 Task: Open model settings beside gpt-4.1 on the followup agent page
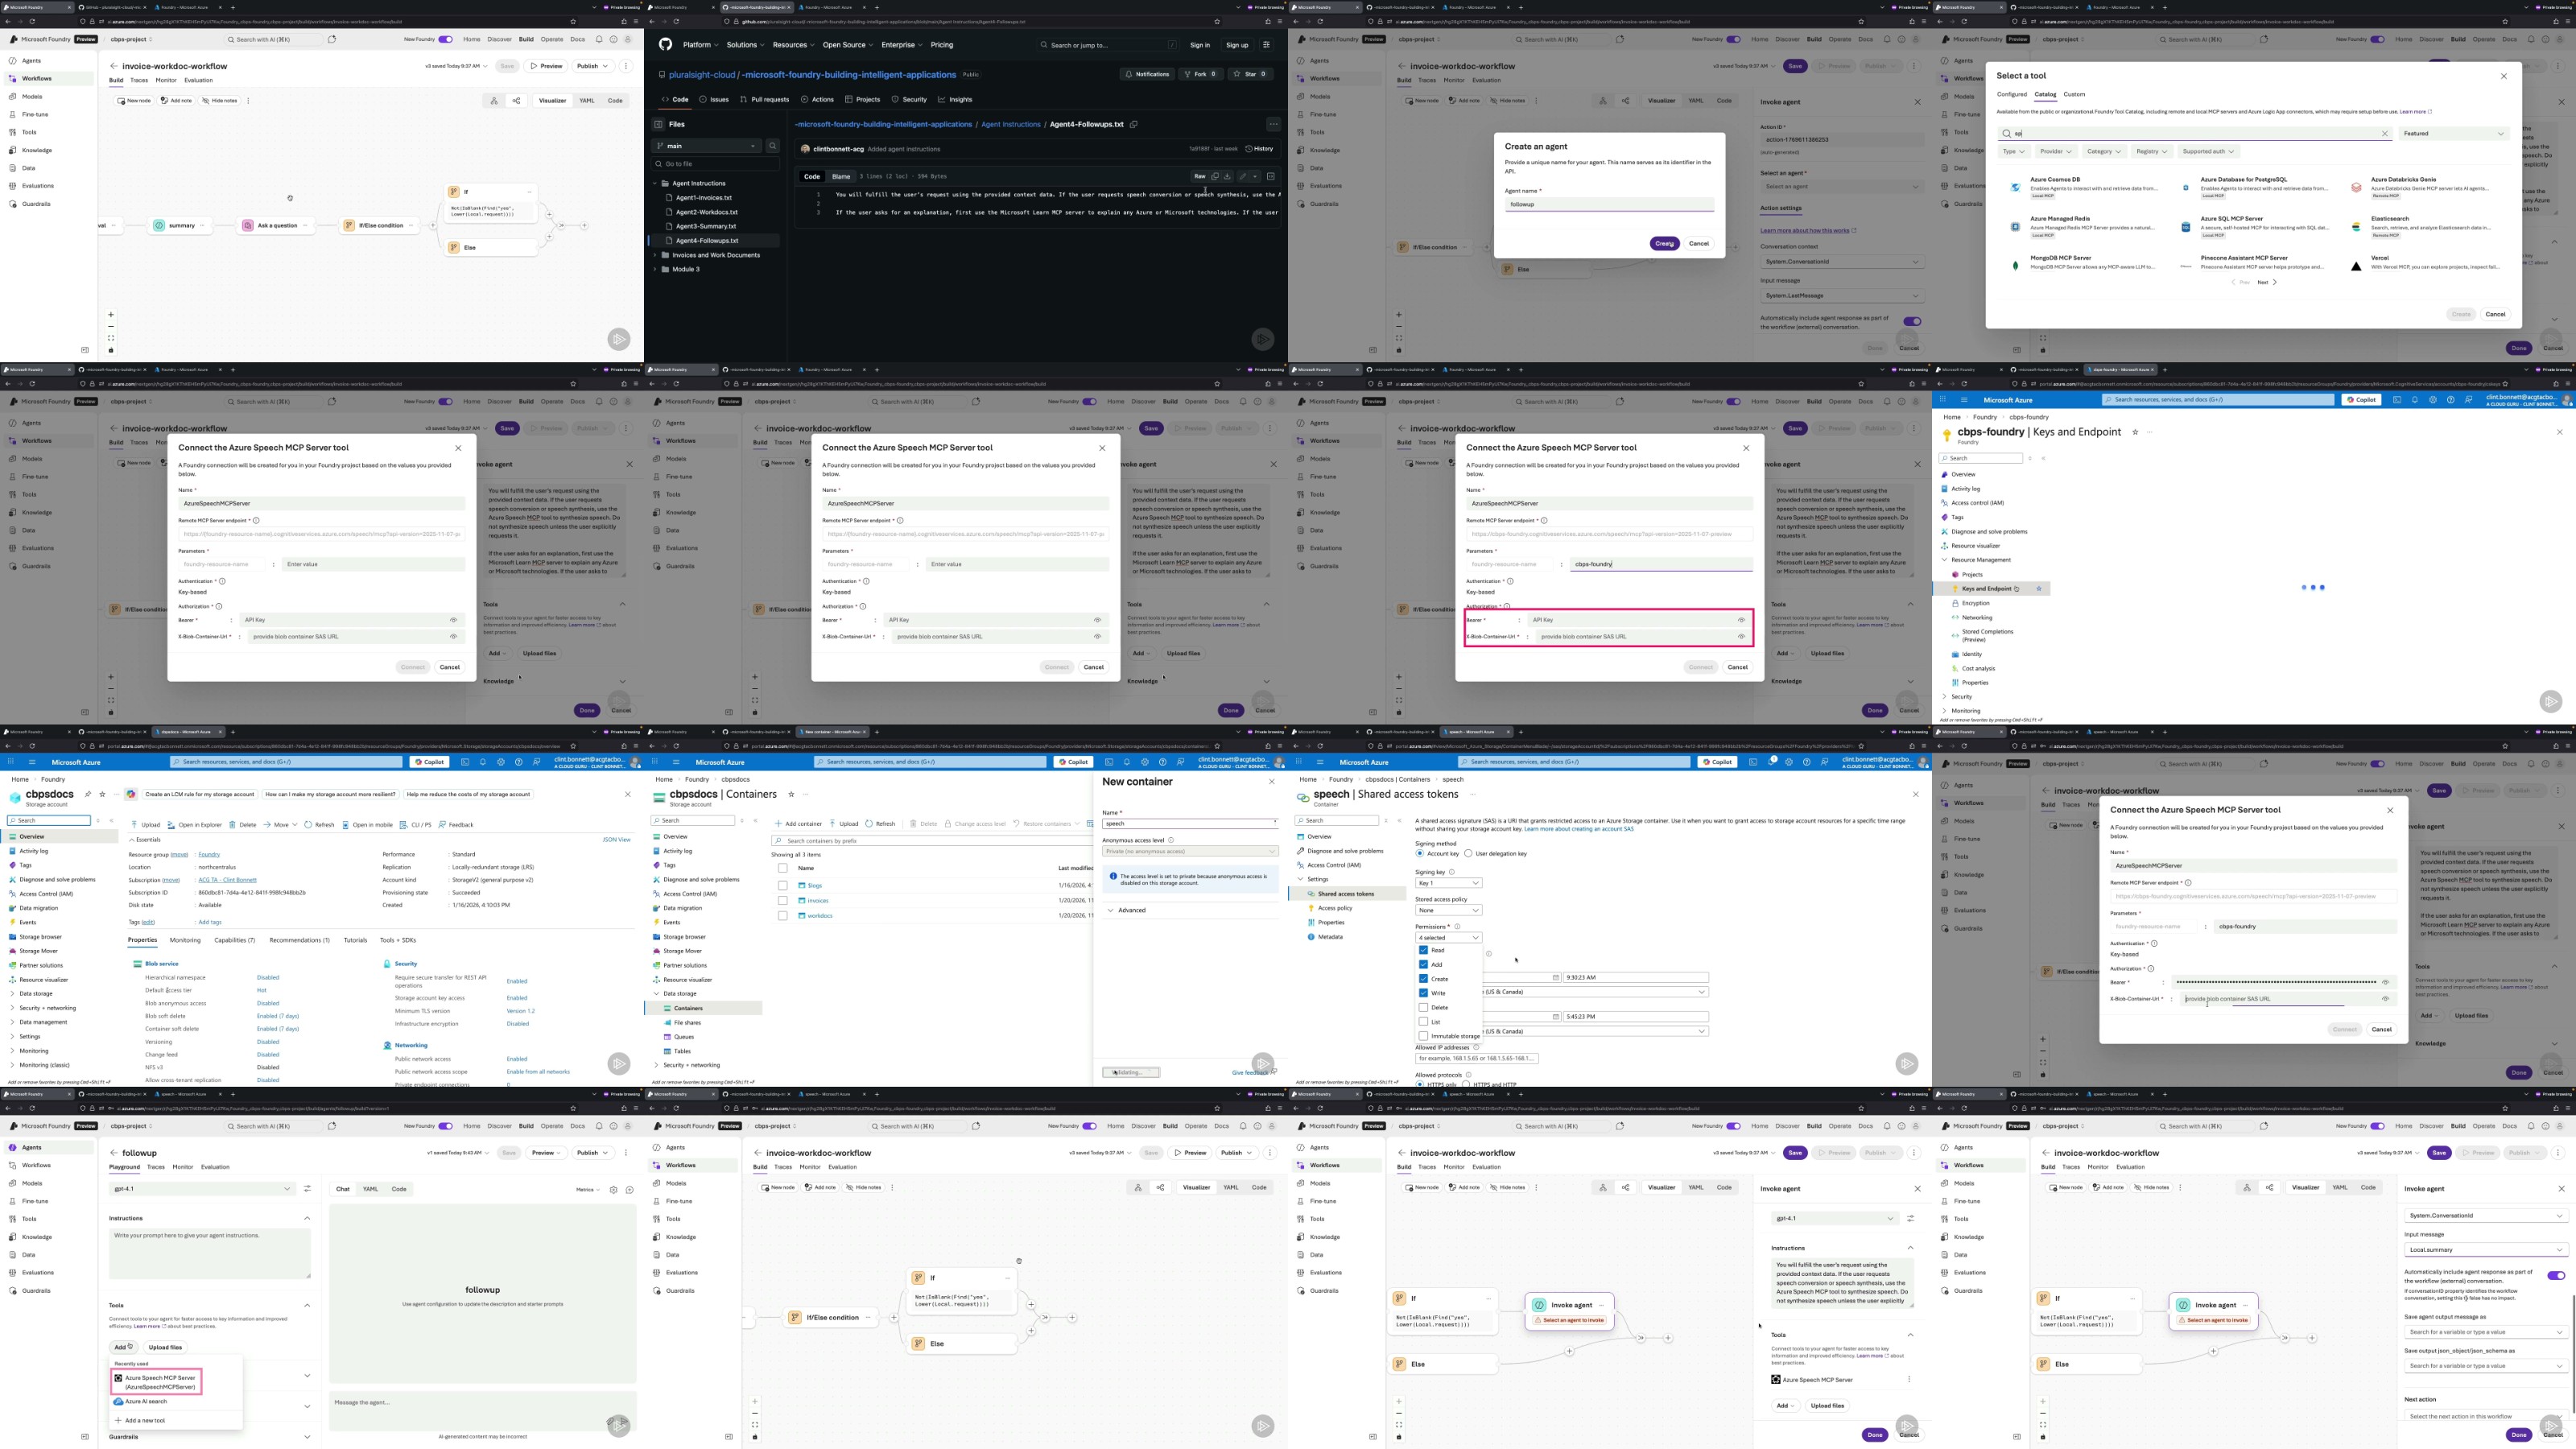(307, 1189)
